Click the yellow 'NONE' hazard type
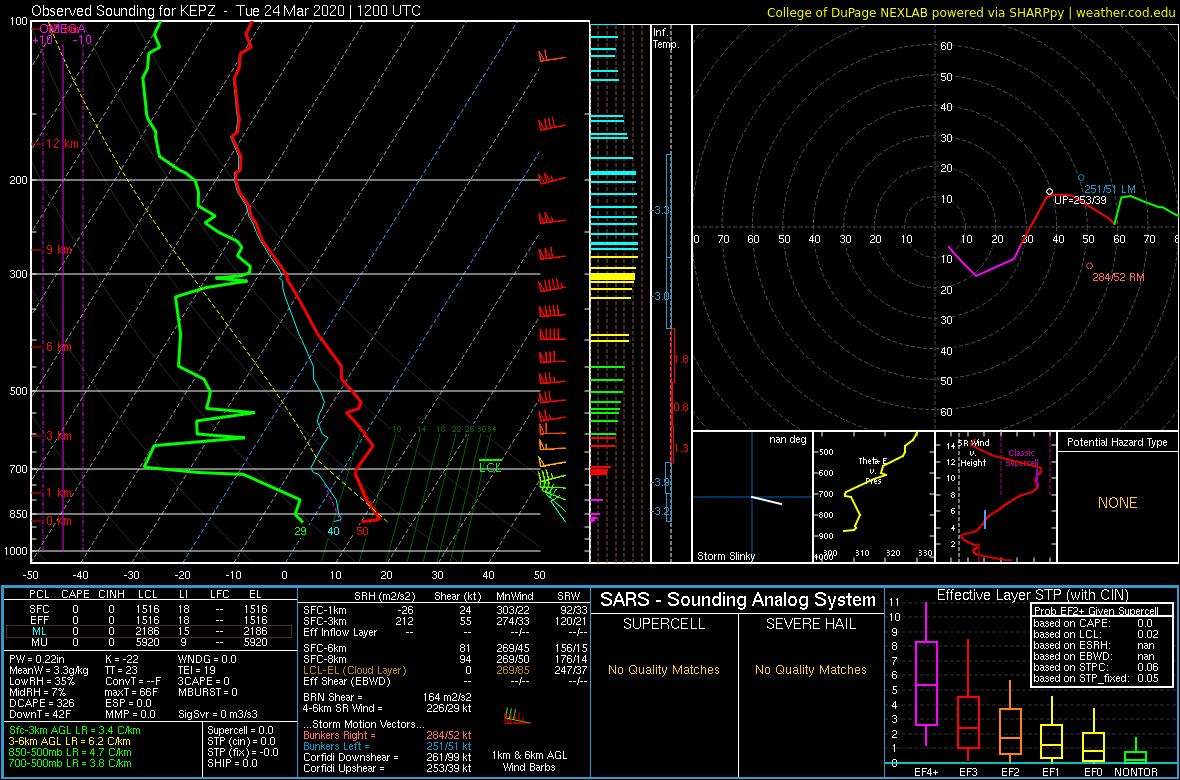Image resolution: width=1180 pixels, height=780 pixels. [x=1117, y=503]
